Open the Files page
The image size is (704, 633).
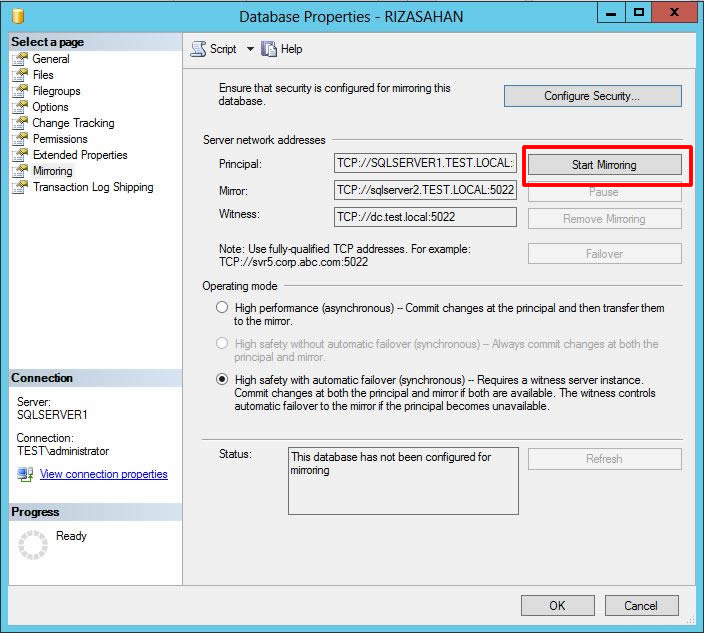click(x=43, y=75)
